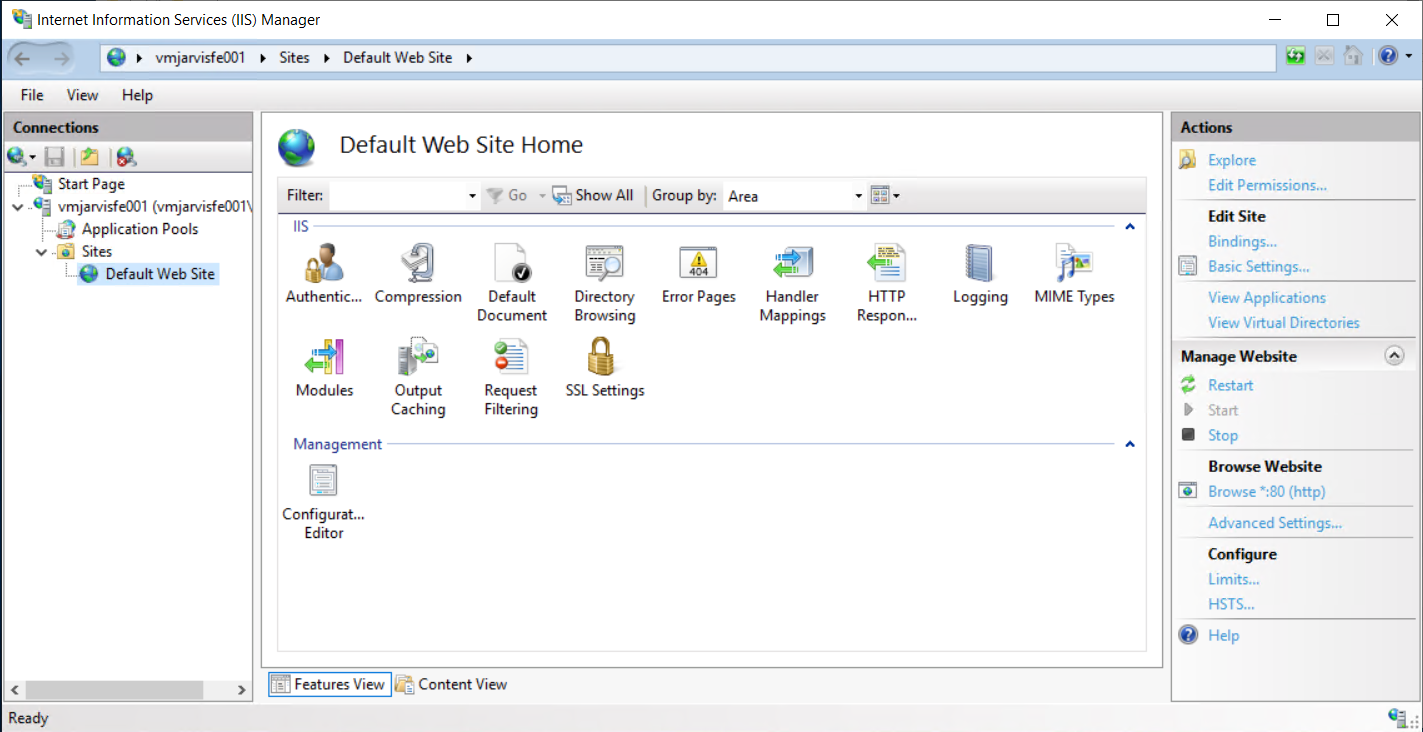The height and width of the screenshot is (732, 1423).
Task: Open Basic Settings link
Action: coord(1258,266)
